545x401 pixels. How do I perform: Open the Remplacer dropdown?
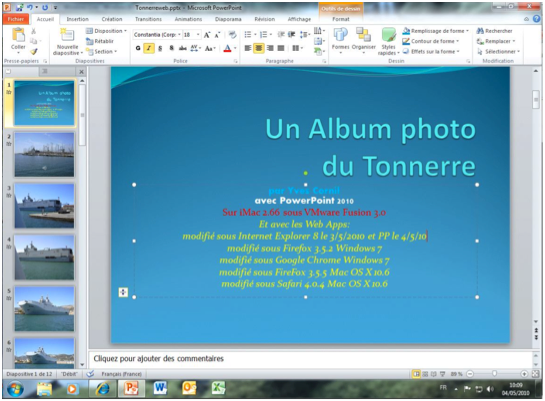pyautogui.click(x=496, y=41)
